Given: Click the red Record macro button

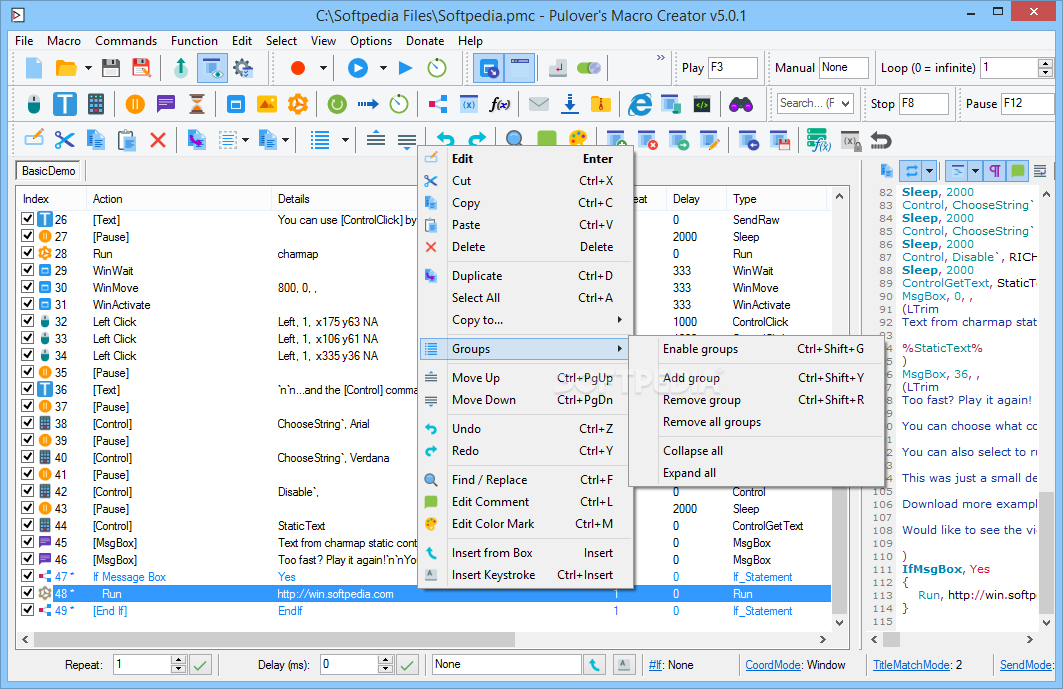Looking at the screenshot, I should (297, 68).
